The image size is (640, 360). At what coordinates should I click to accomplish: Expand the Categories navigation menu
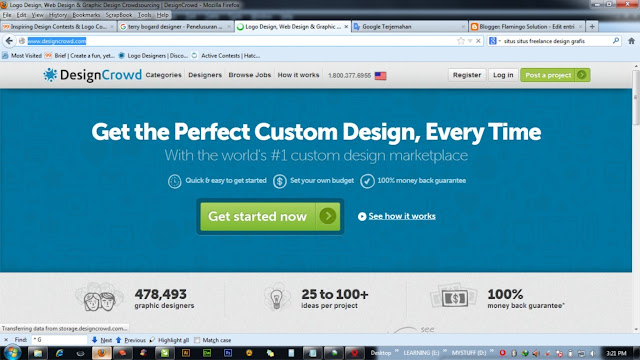pos(163,75)
